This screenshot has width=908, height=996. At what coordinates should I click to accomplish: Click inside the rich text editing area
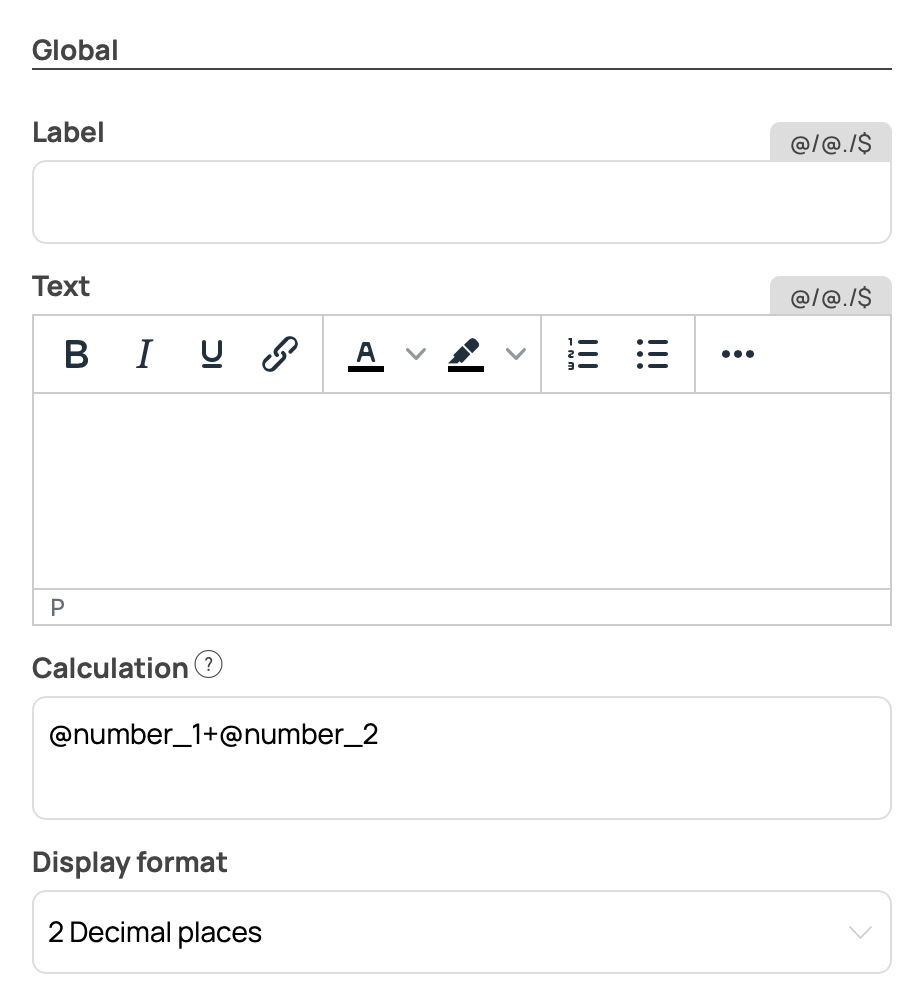[x=461, y=490]
